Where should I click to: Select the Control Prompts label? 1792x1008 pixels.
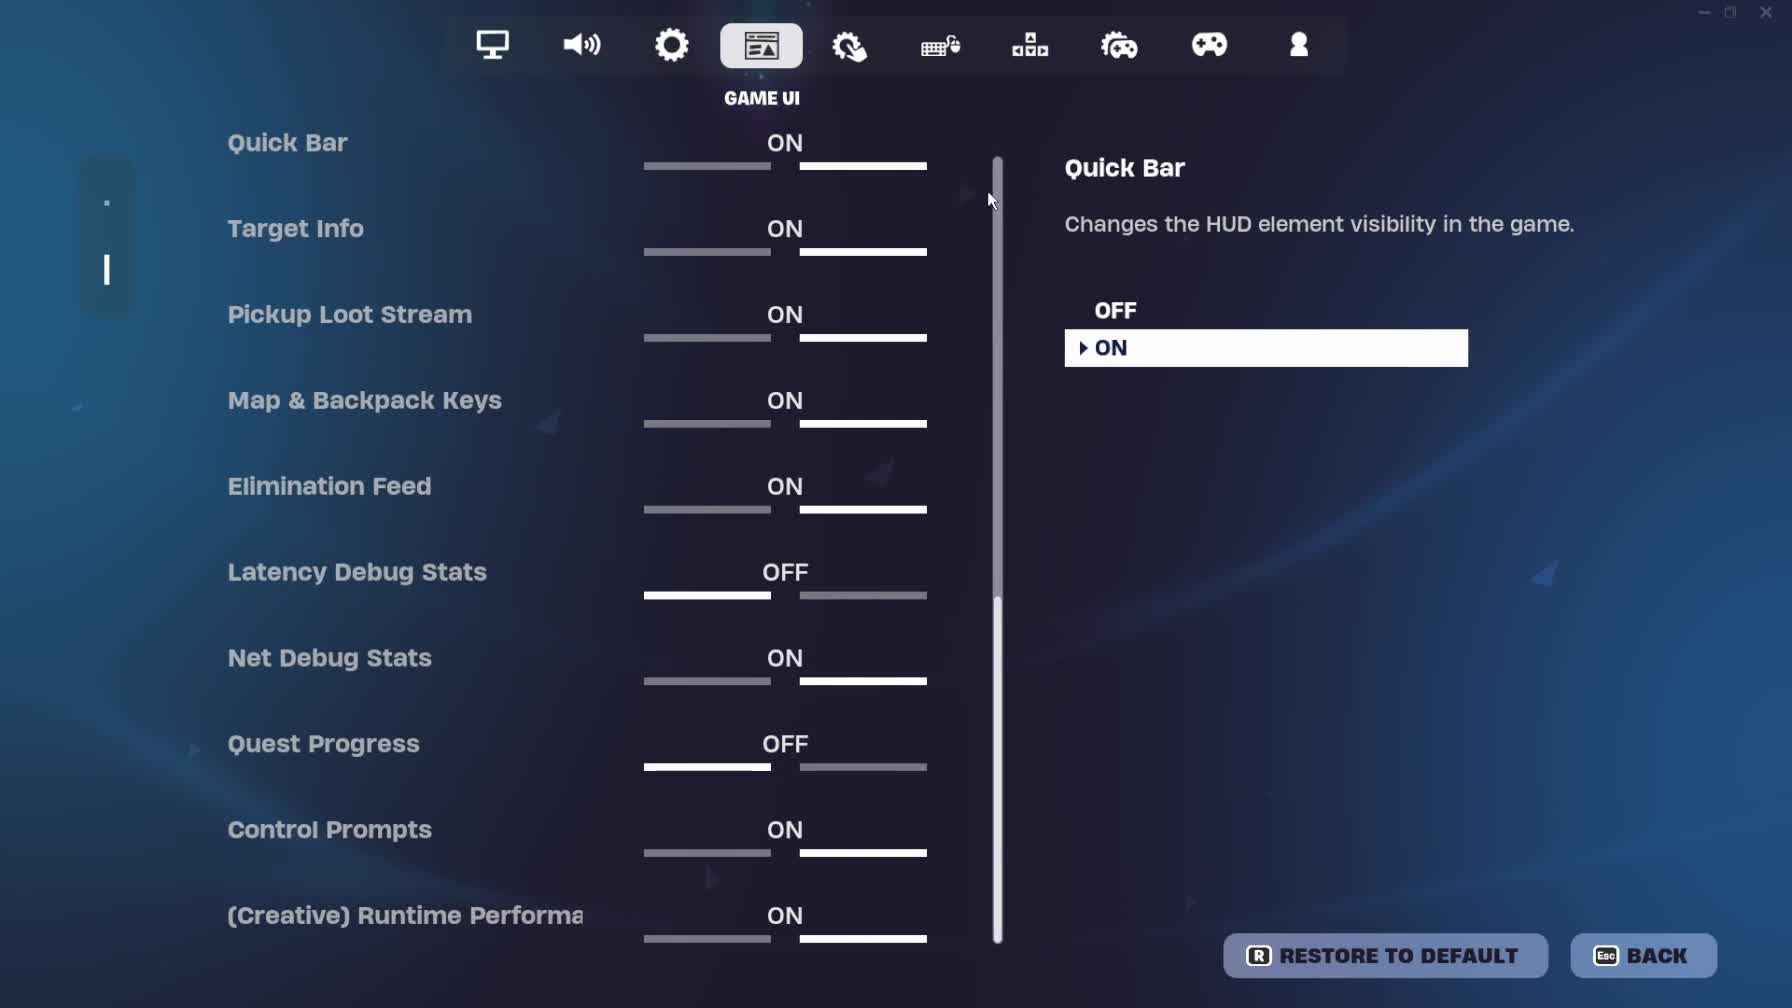coord(329,830)
